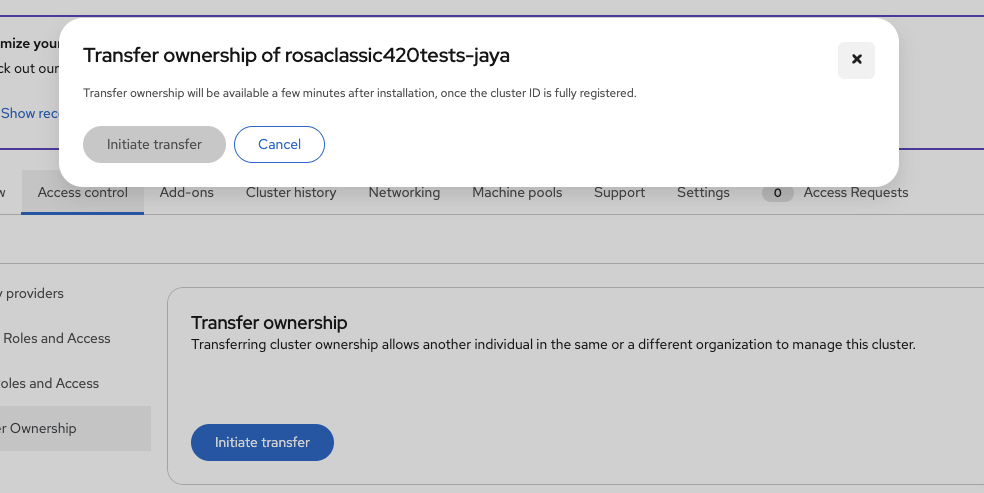Click the Show recommendations link
The width and height of the screenshot is (984, 493).
tap(31, 114)
